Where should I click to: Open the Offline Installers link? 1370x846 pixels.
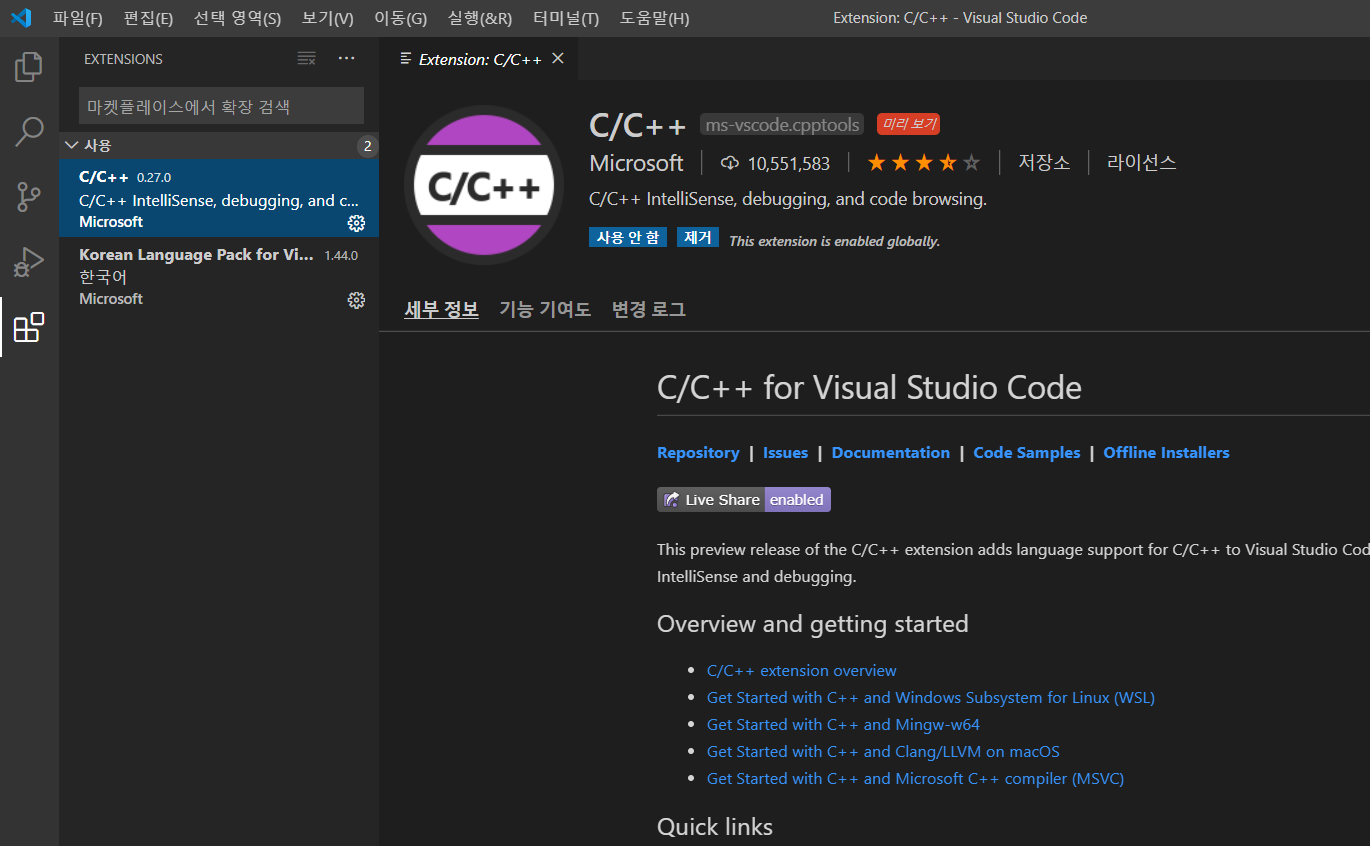(1166, 453)
